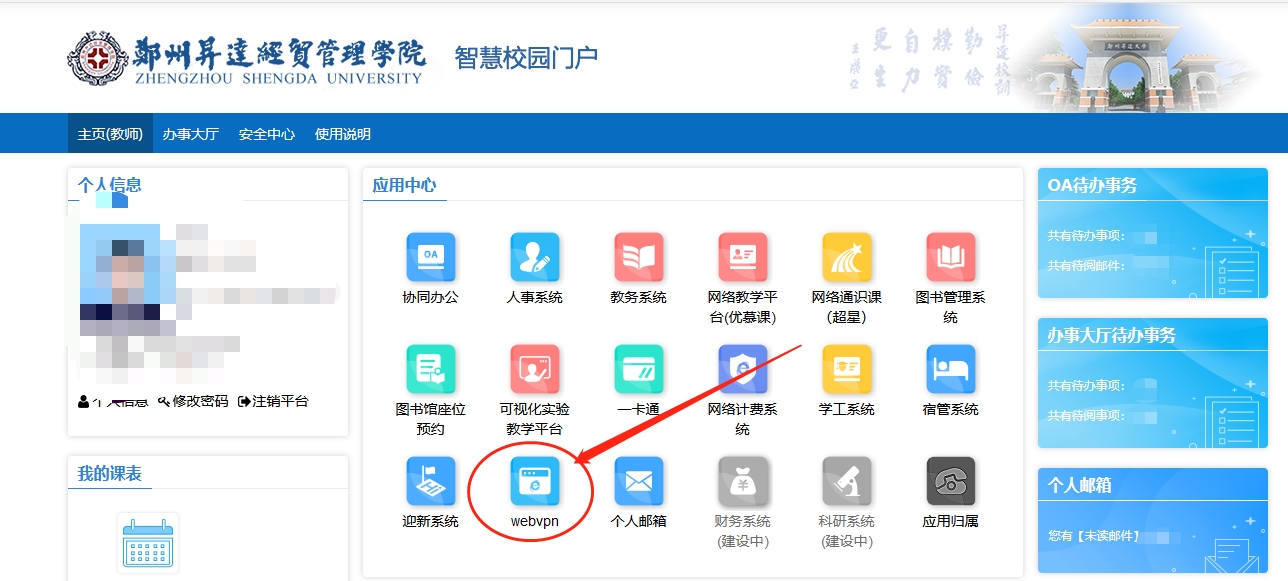Open the 一卡通 card icon
1288x581 pixels.
click(x=638, y=370)
